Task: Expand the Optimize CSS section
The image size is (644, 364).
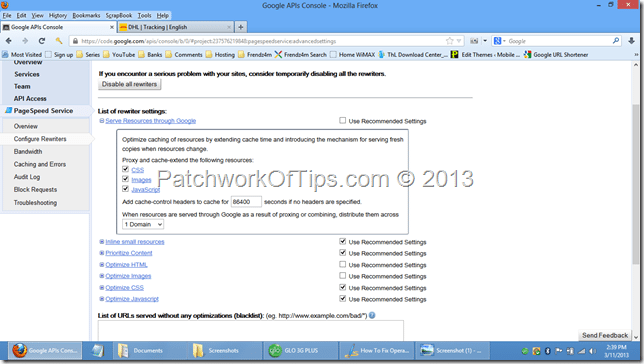Action: click(102, 288)
